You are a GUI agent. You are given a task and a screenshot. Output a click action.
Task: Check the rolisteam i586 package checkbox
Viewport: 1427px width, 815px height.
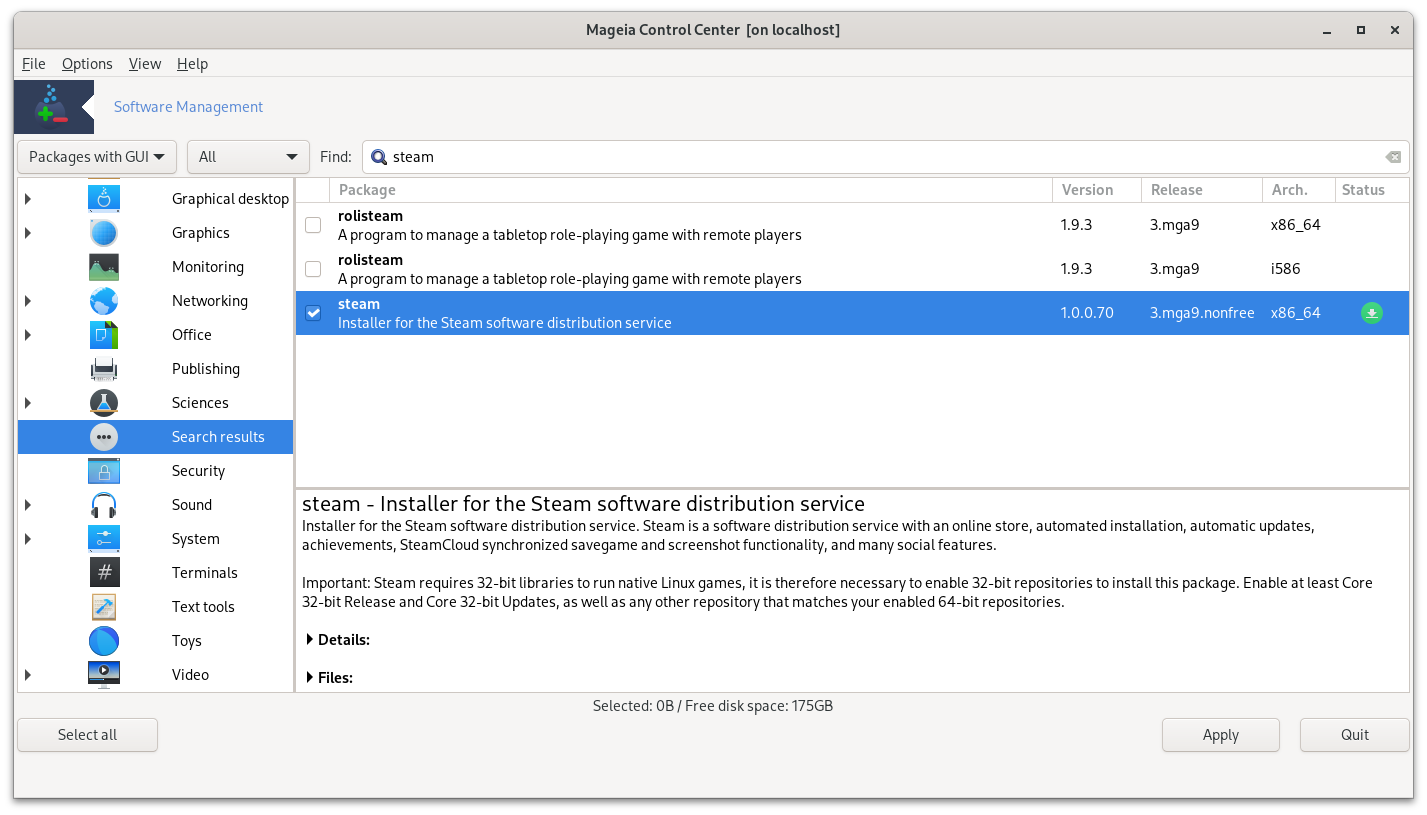313,269
